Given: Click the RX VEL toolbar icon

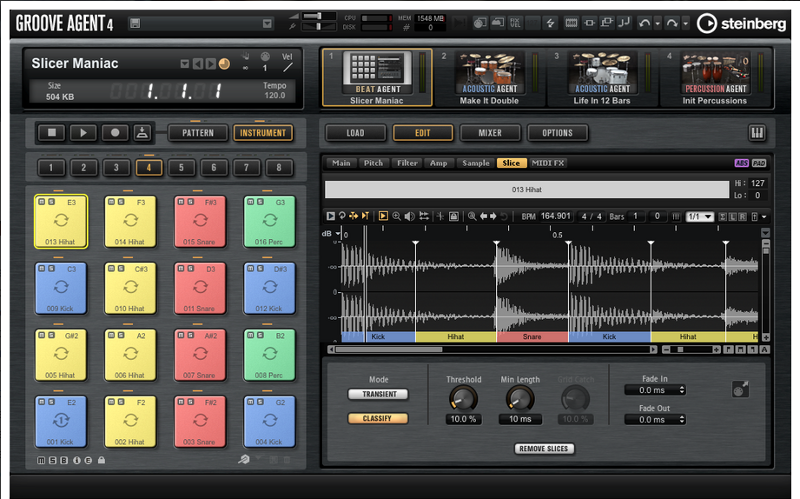Looking at the screenshot, I should click(515, 23).
